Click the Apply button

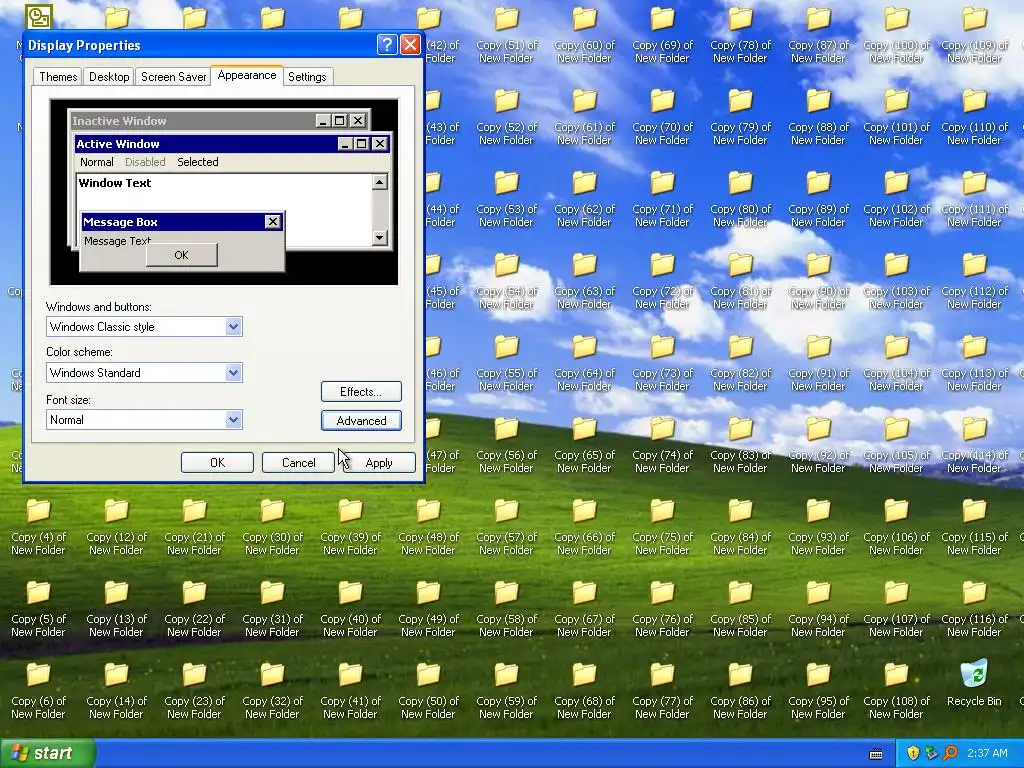pos(379,462)
